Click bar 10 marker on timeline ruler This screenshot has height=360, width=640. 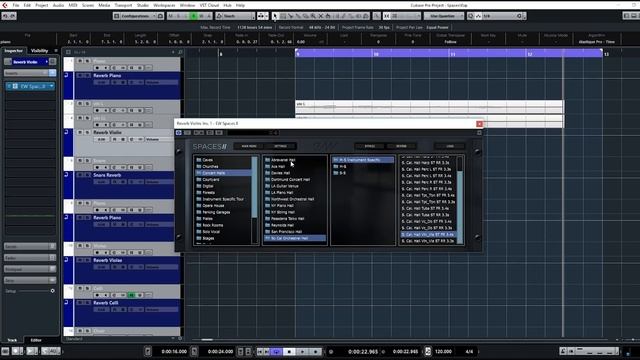tap(376, 54)
